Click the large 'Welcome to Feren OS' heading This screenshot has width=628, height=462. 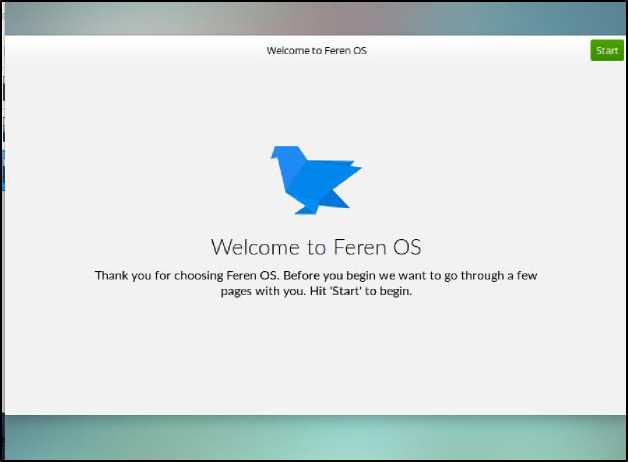click(316, 247)
